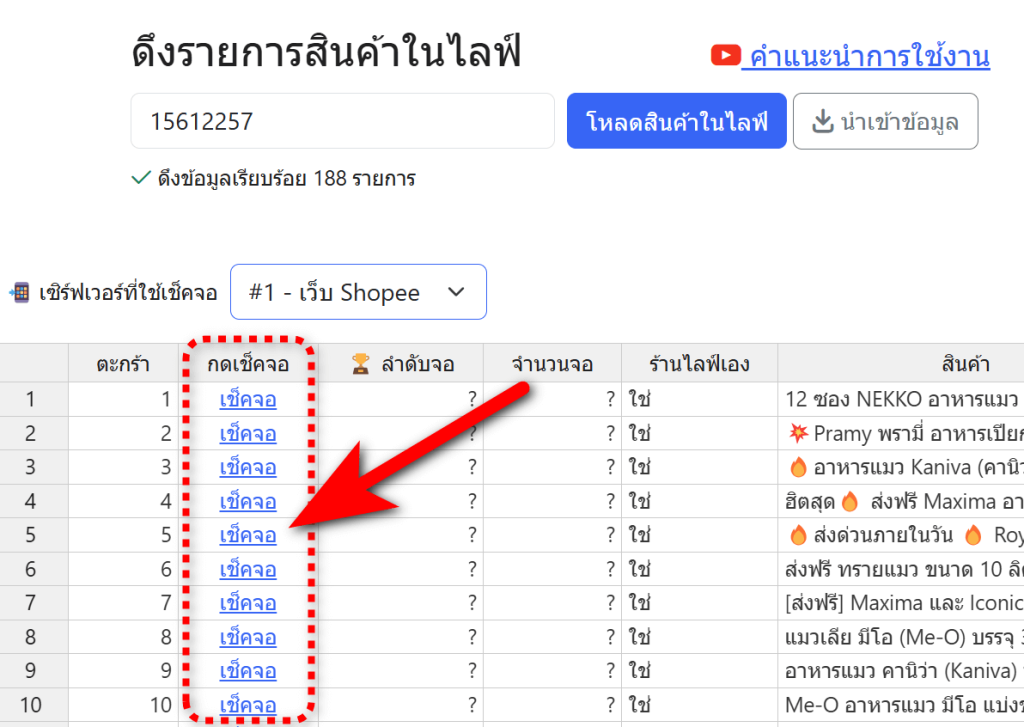Select row number 6 header
The width and height of the screenshot is (1024, 727).
click(x=31, y=569)
